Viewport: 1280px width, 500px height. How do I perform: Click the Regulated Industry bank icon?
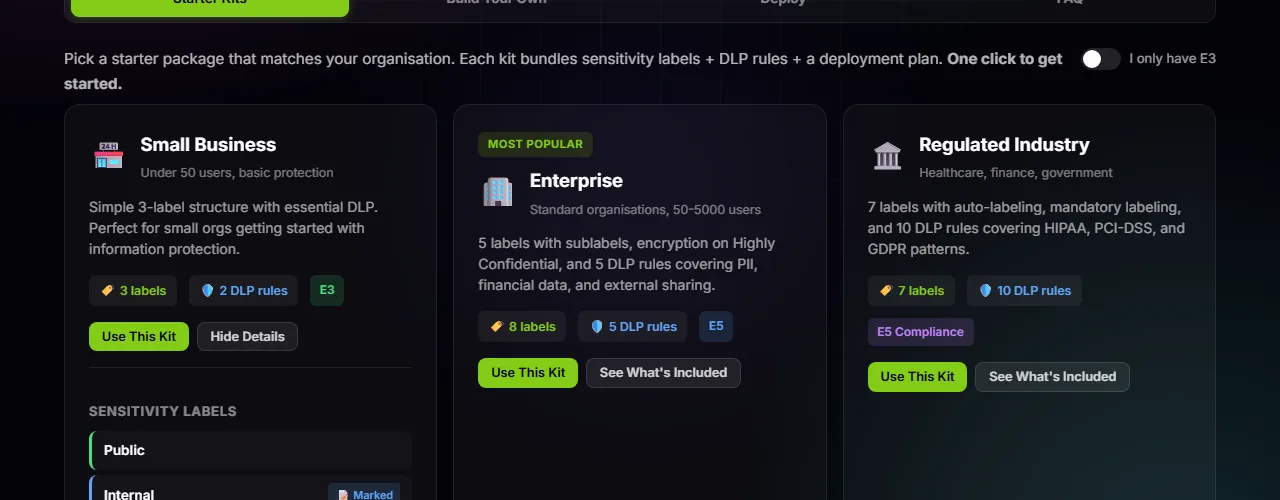887,156
